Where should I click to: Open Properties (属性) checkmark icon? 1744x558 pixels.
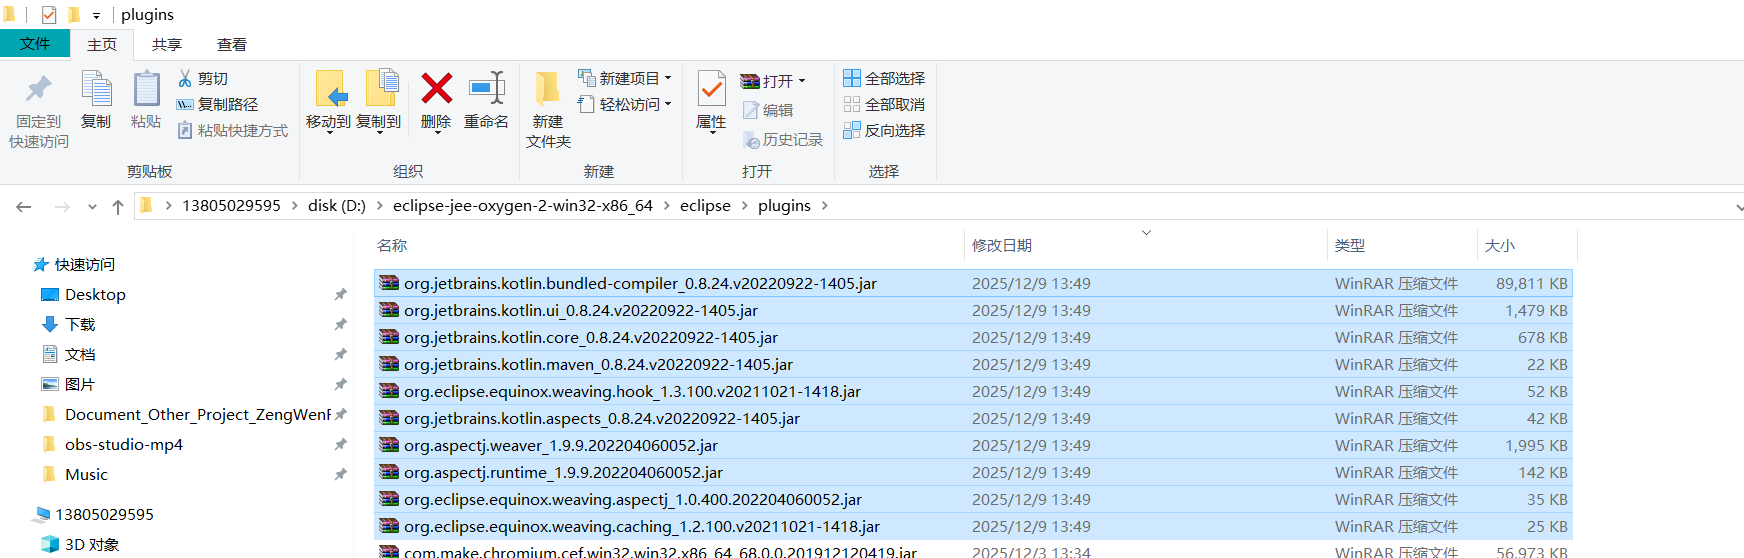(x=711, y=89)
